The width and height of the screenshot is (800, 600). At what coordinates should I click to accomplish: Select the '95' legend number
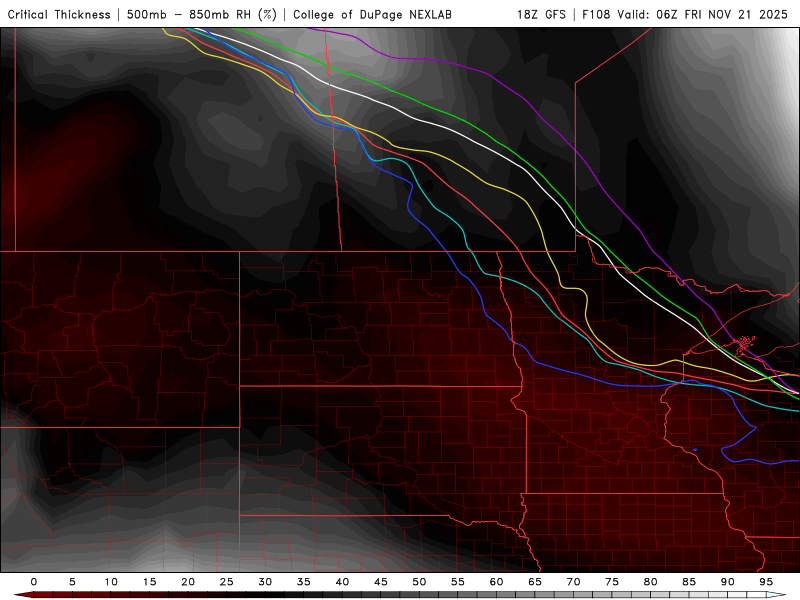click(766, 582)
